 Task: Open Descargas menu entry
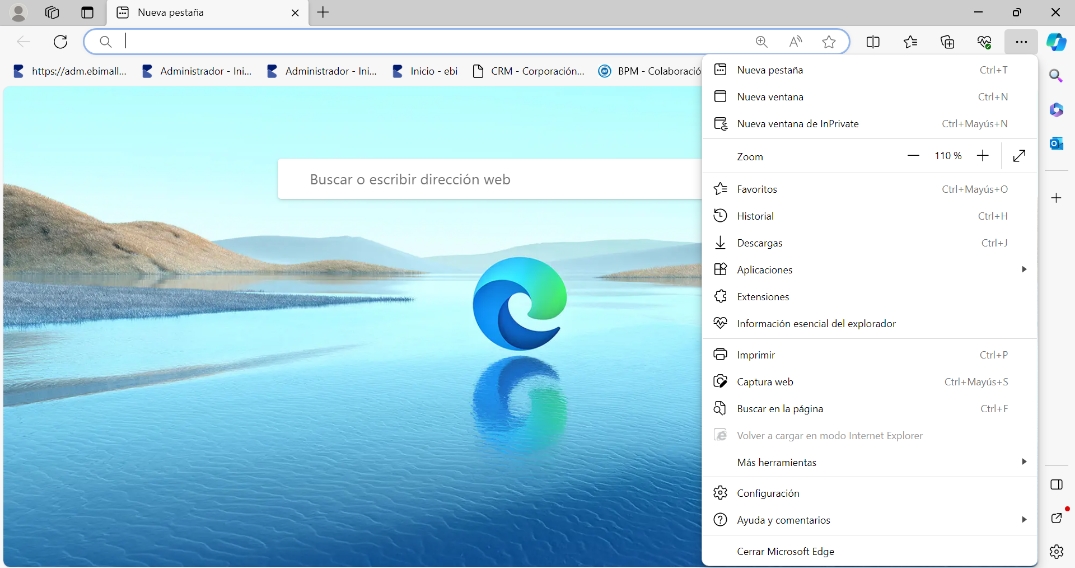(869, 243)
